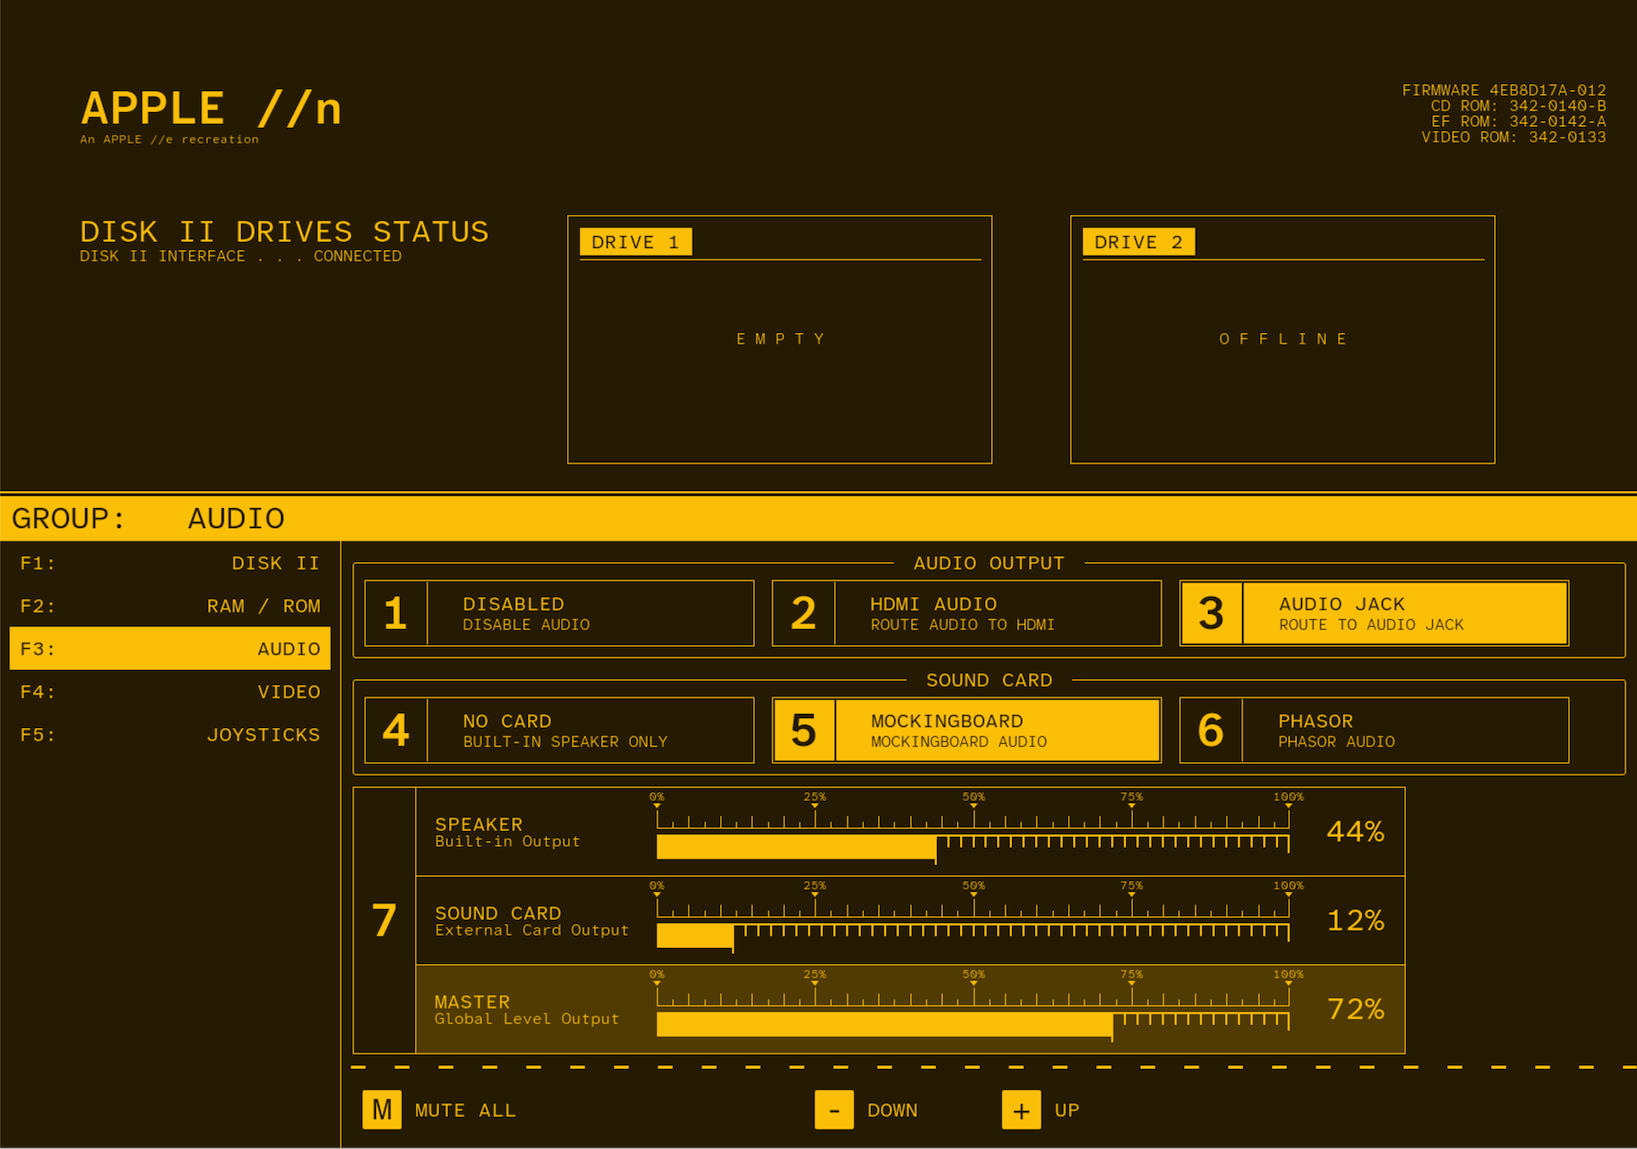Select the F3 AUDIO group
This screenshot has height=1149, width=1637.
[x=170, y=649]
